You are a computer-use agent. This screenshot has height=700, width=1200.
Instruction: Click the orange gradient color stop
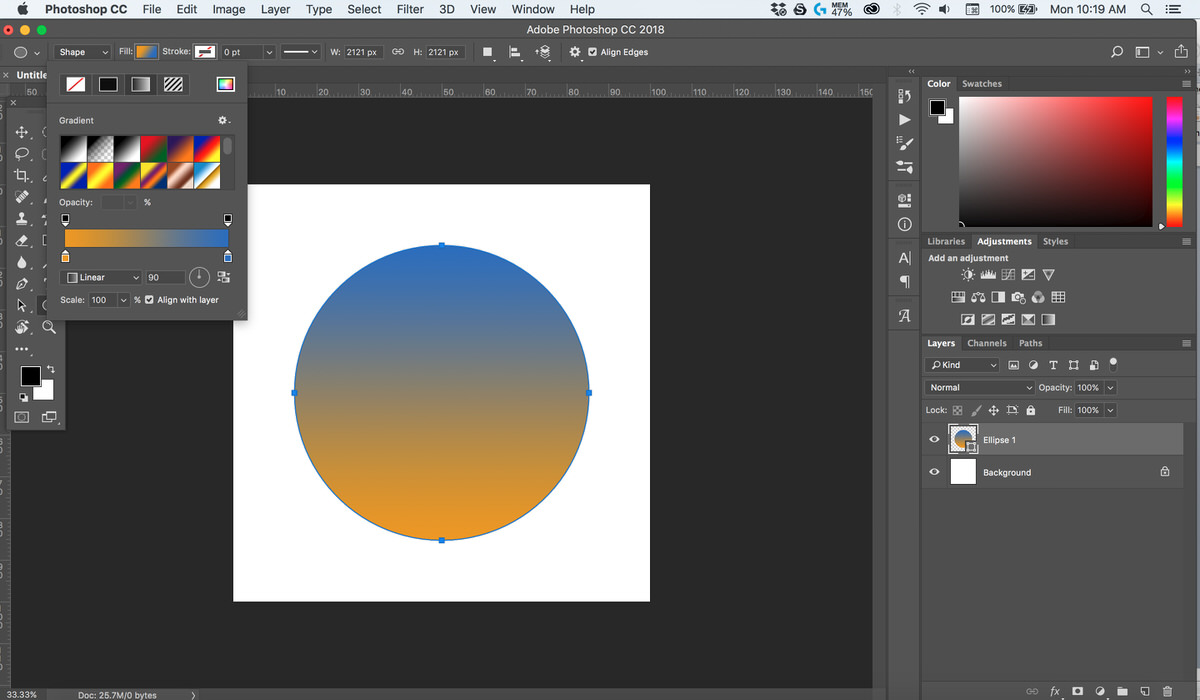pyautogui.click(x=65, y=258)
